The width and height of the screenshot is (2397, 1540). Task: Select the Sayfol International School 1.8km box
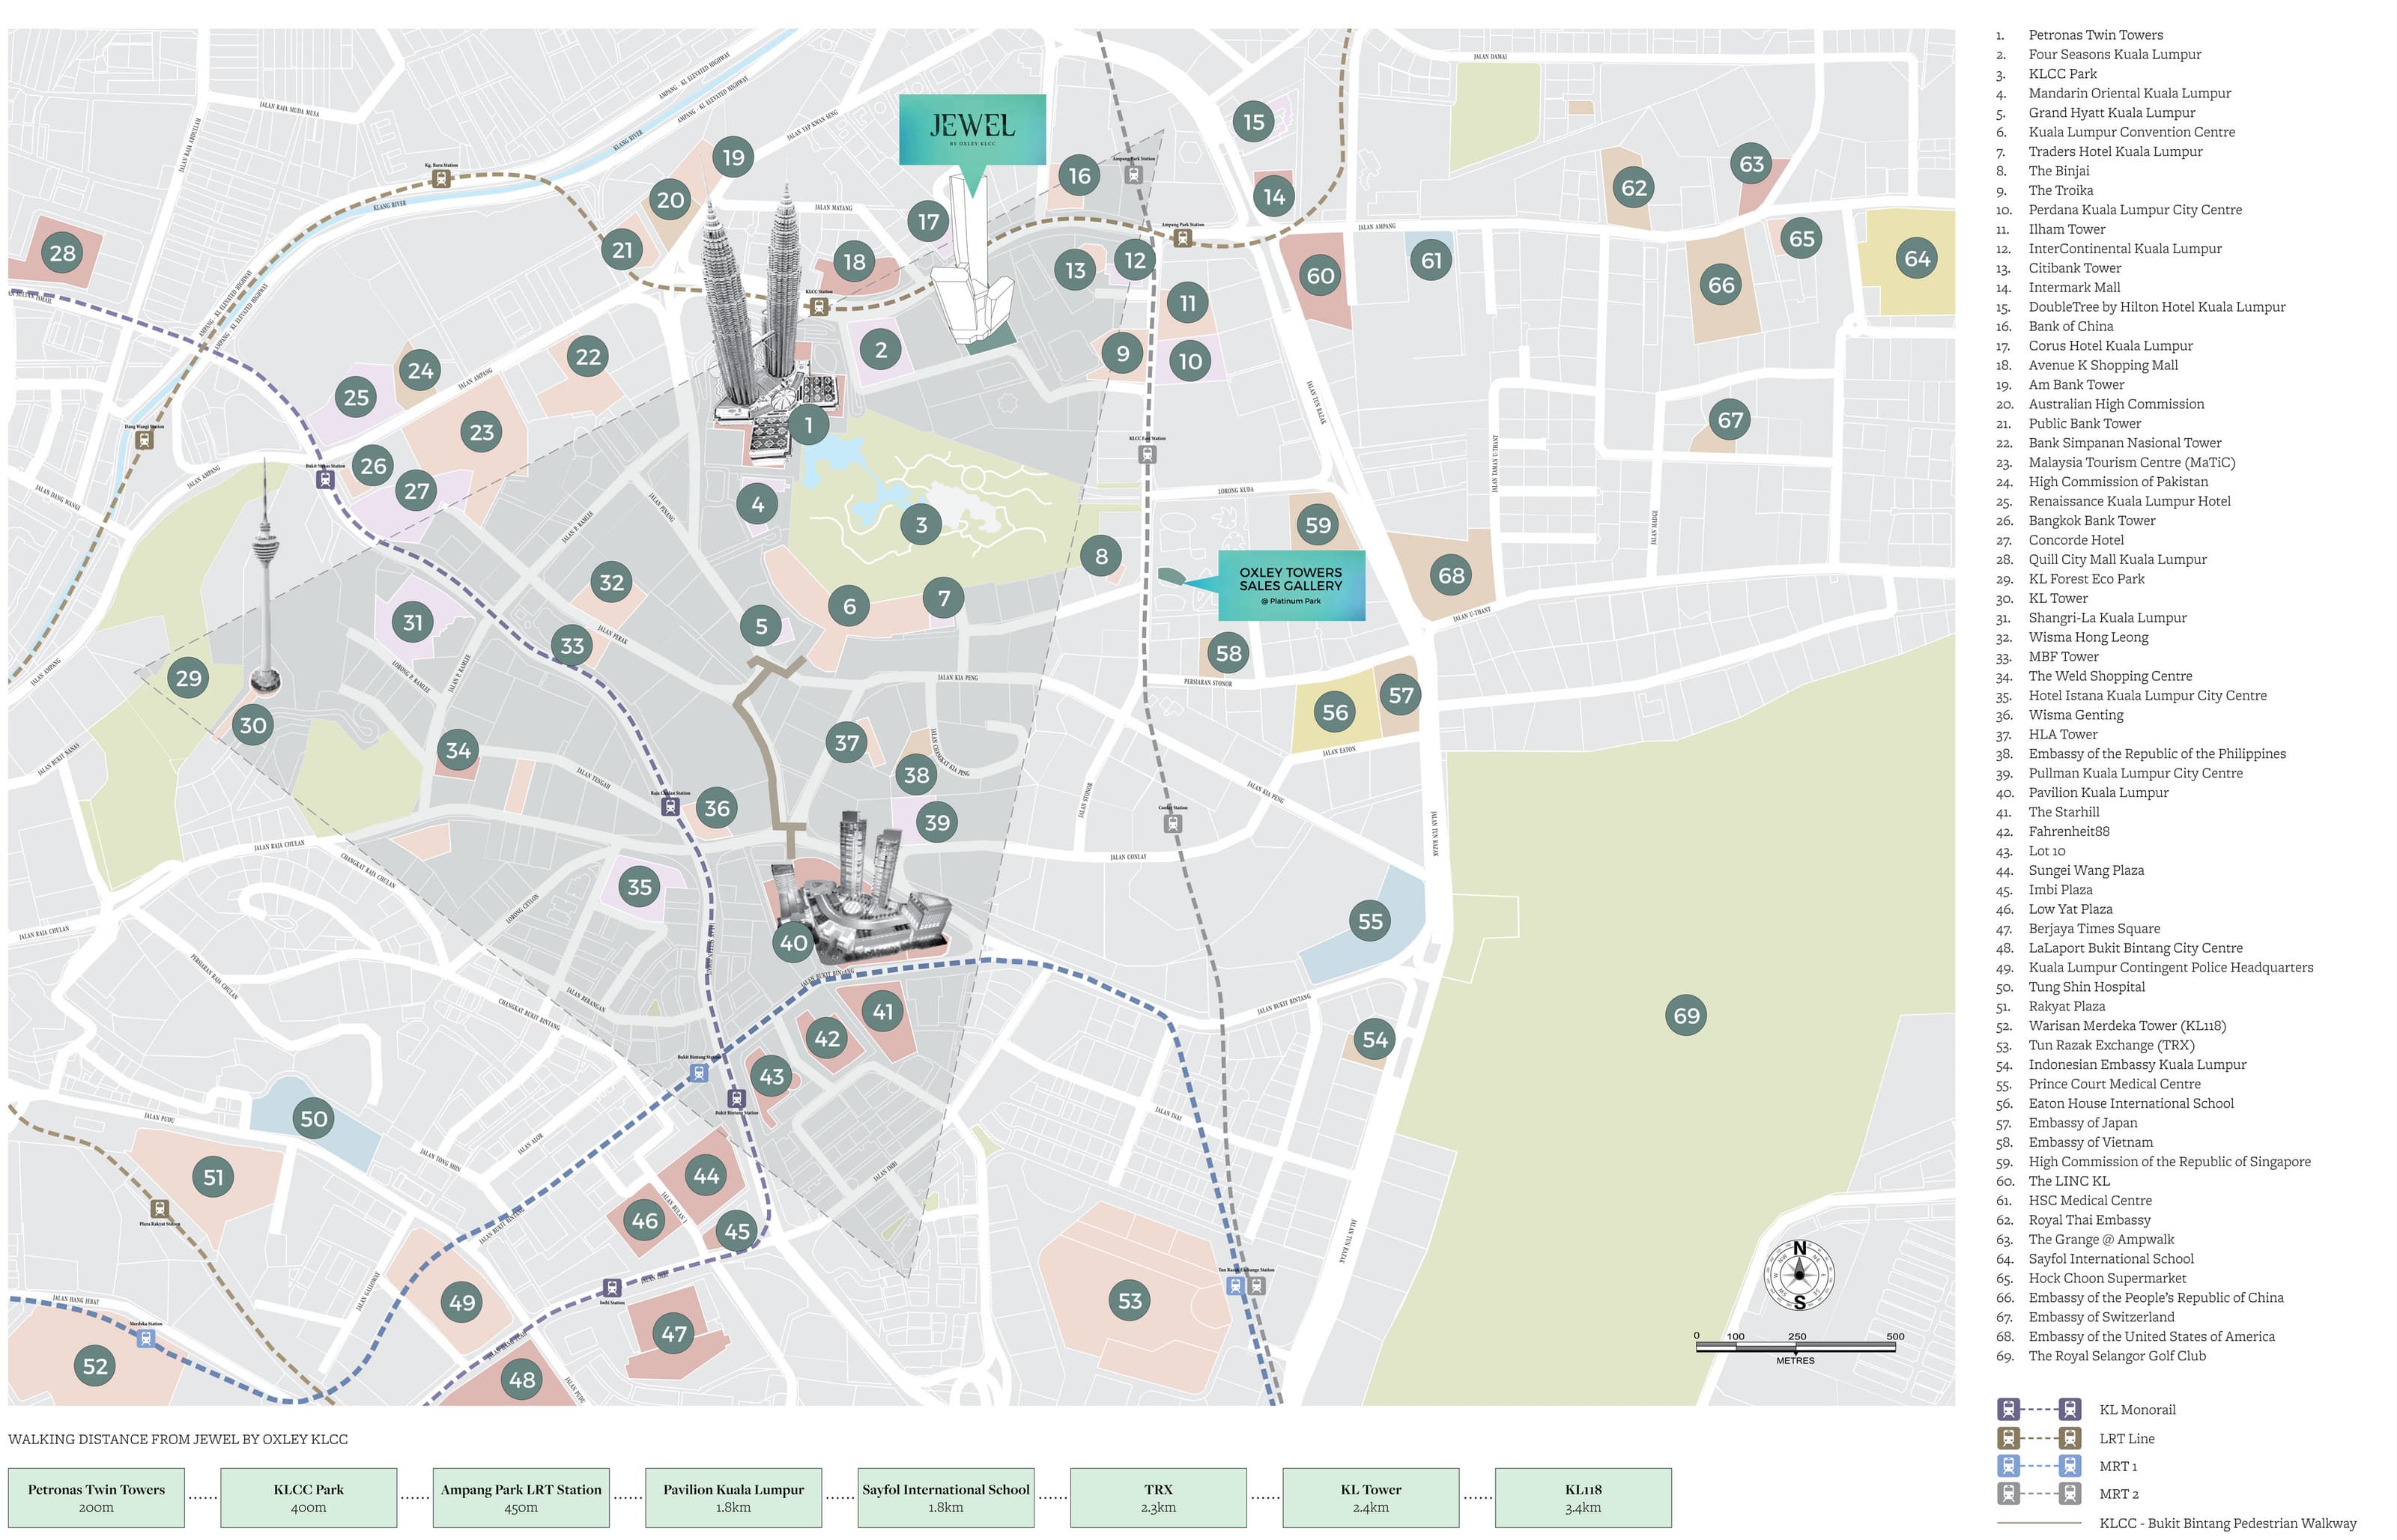(x=946, y=1497)
